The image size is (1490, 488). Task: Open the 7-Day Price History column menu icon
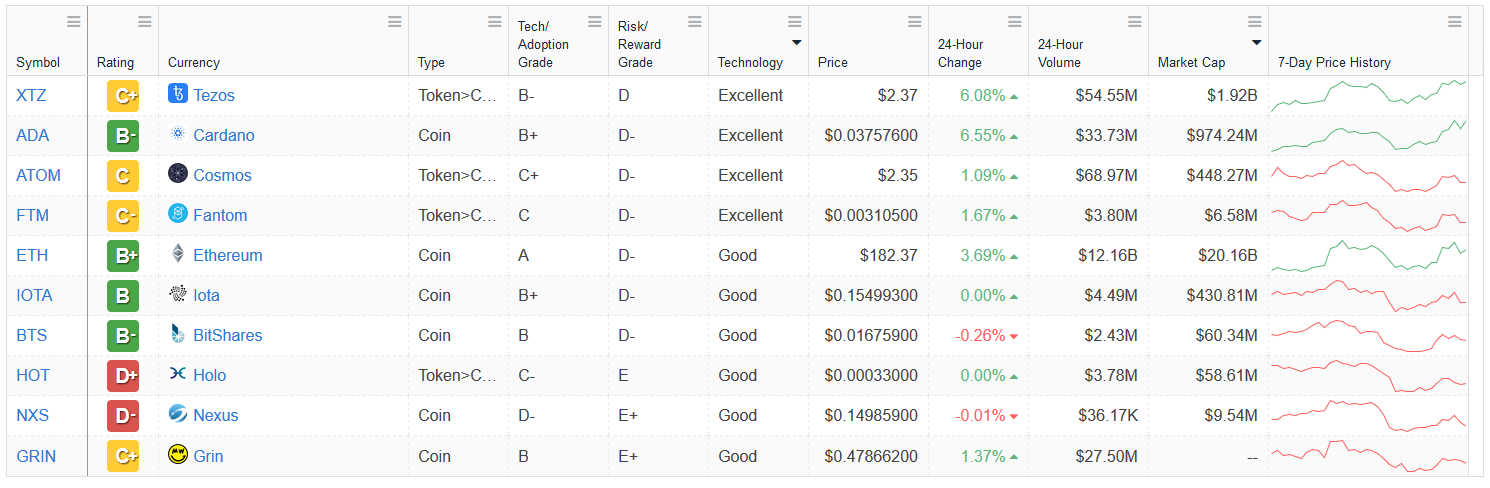[1455, 22]
